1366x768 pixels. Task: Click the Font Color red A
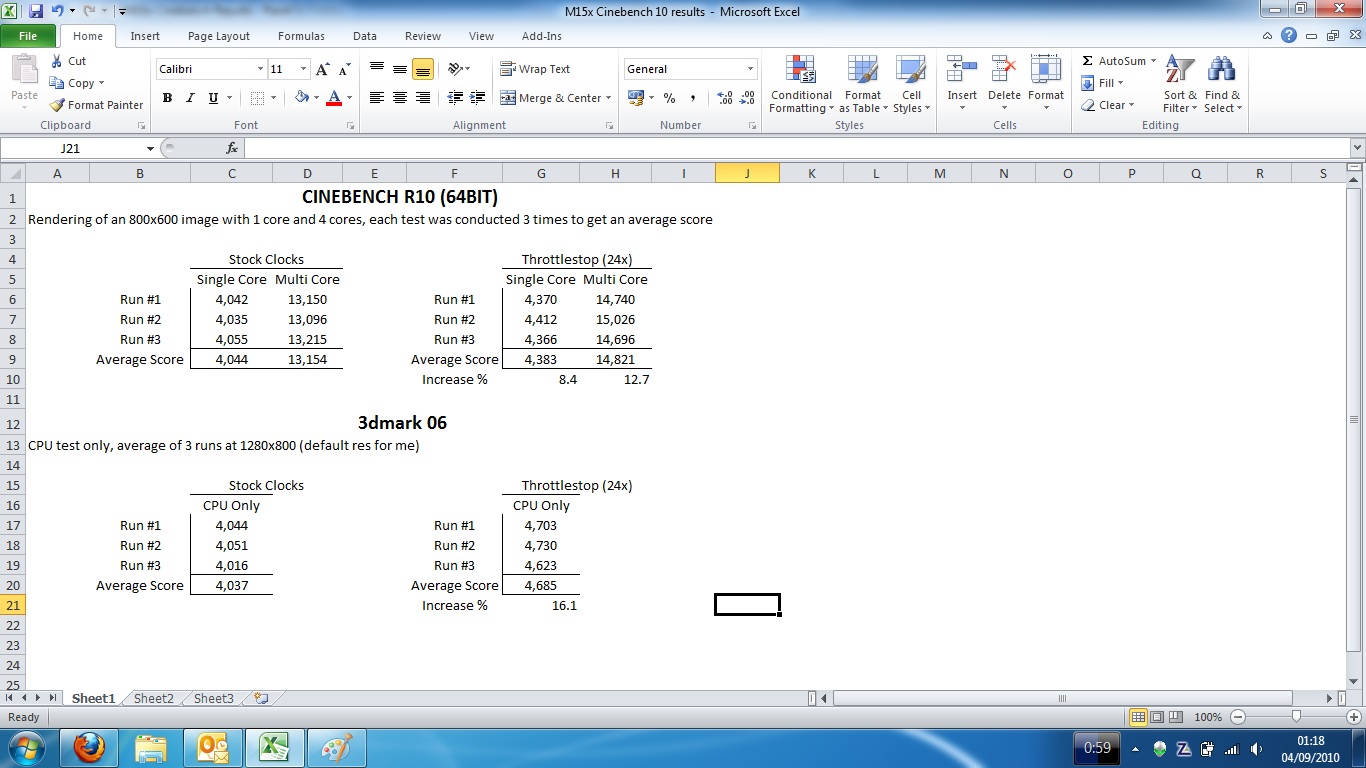(x=334, y=98)
